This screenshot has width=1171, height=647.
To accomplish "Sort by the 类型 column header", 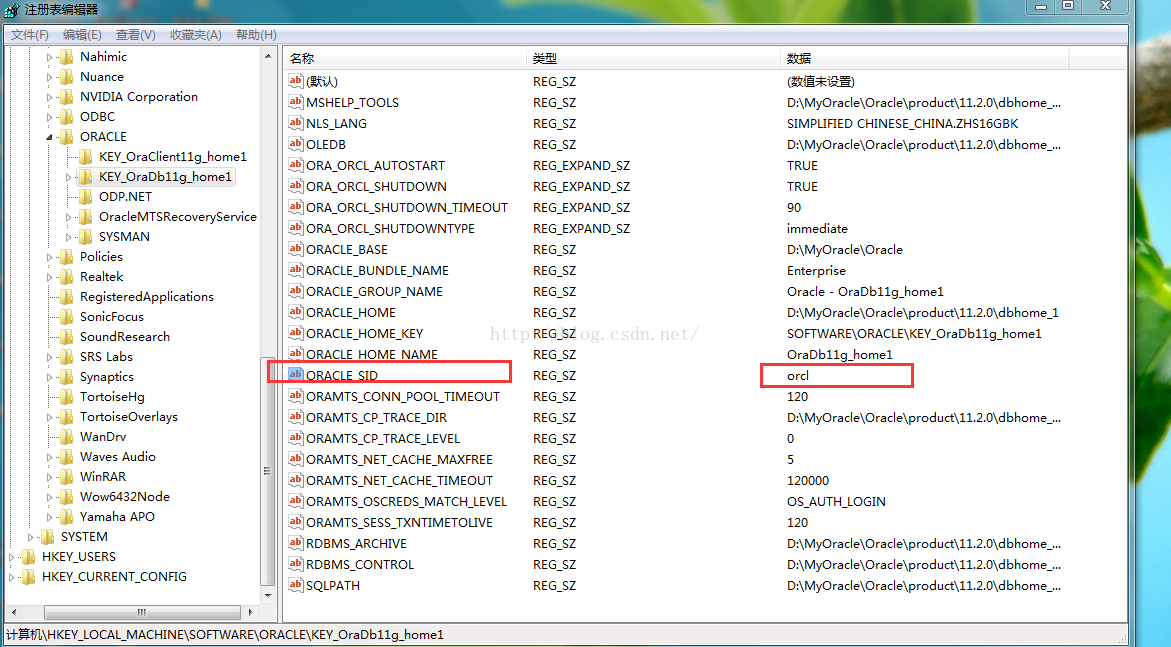I will click(x=653, y=58).
